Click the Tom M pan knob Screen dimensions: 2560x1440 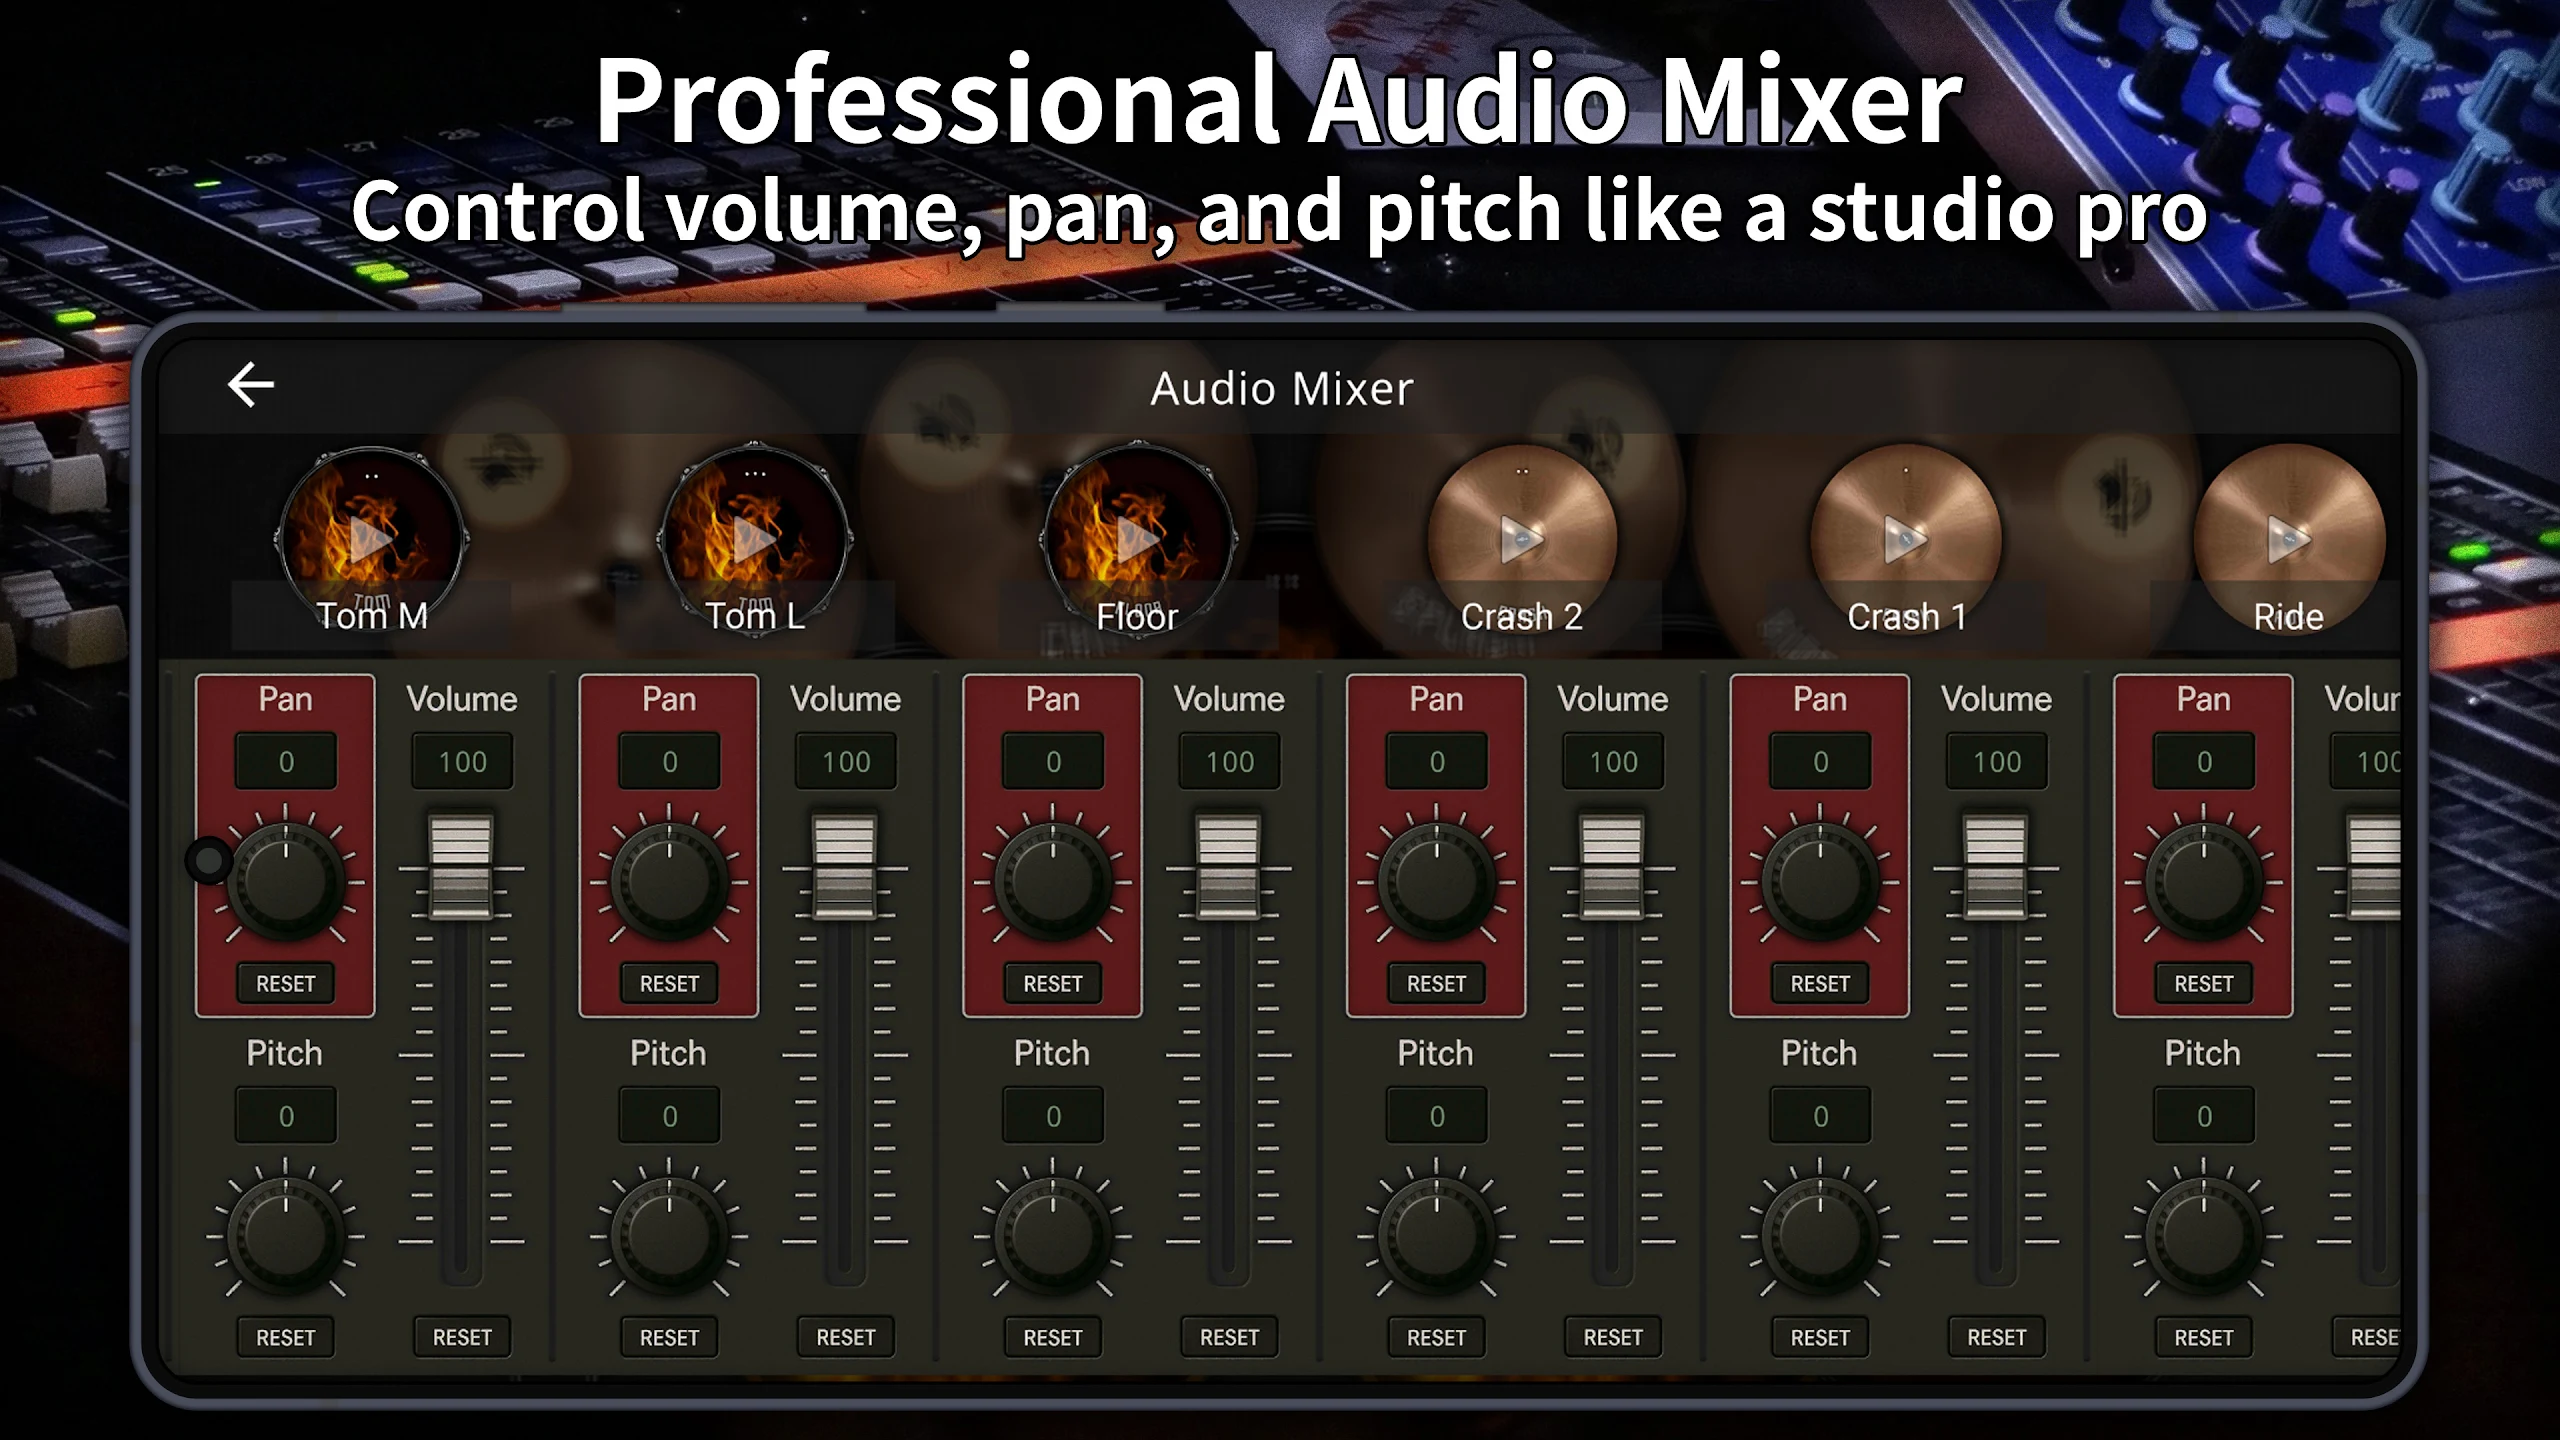286,883
